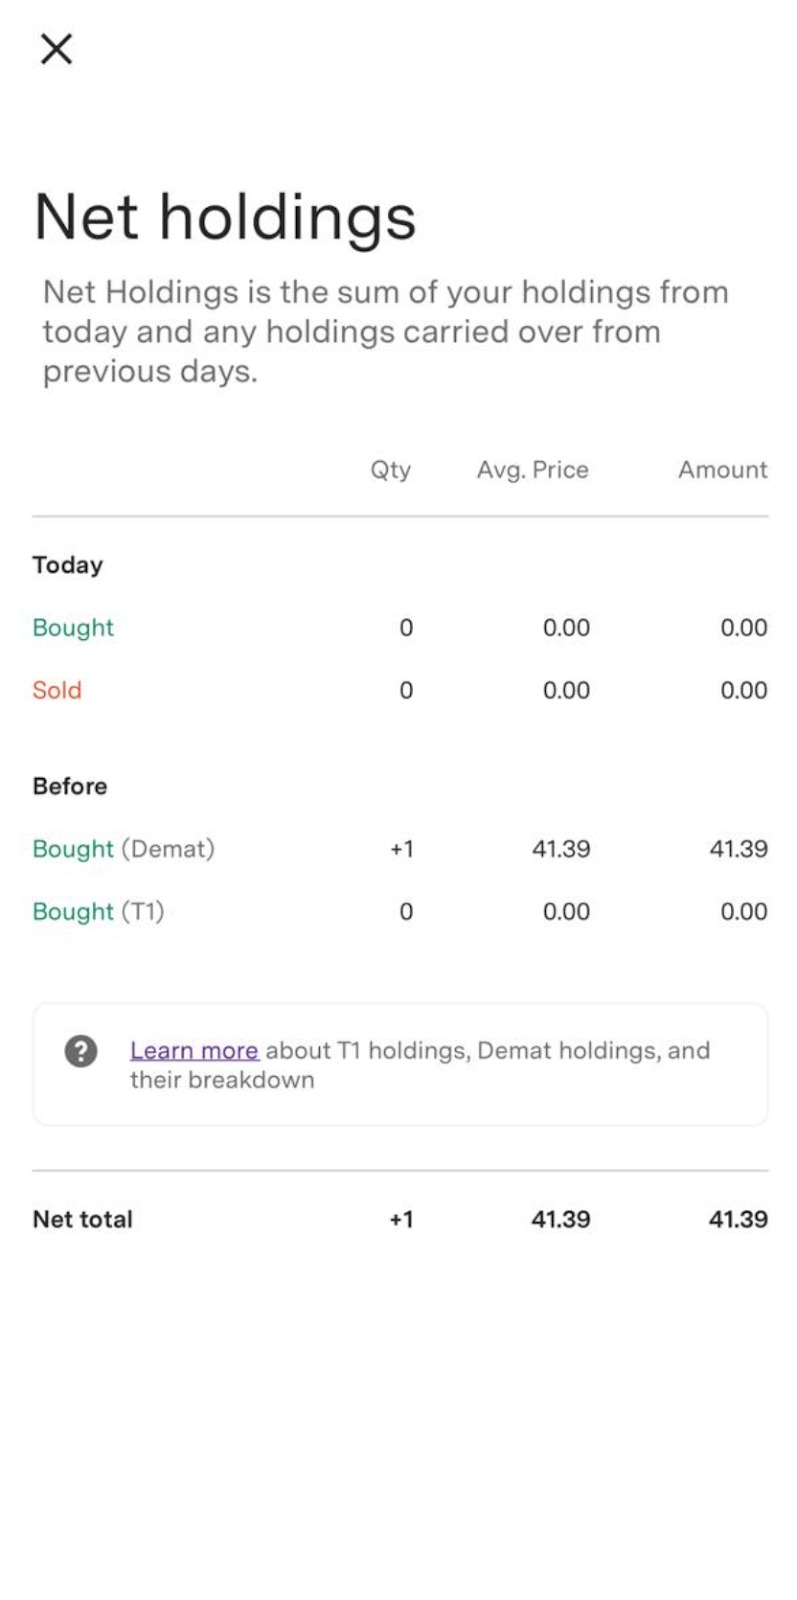Tap the Before section label
The image size is (797, 1600).
(69, 786)
